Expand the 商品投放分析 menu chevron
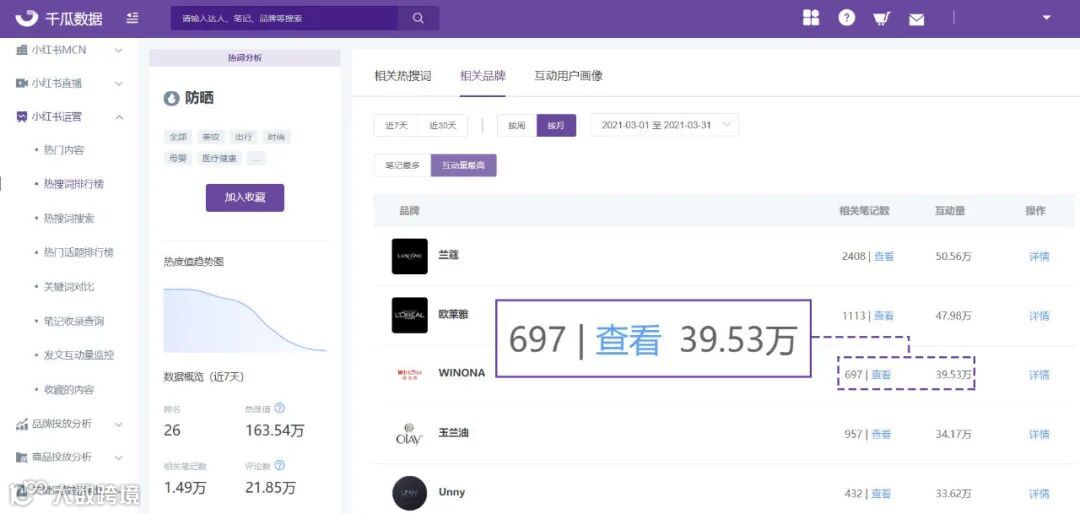The height and width of the screenshot is (514, 1080). click(x=118, y=458)
